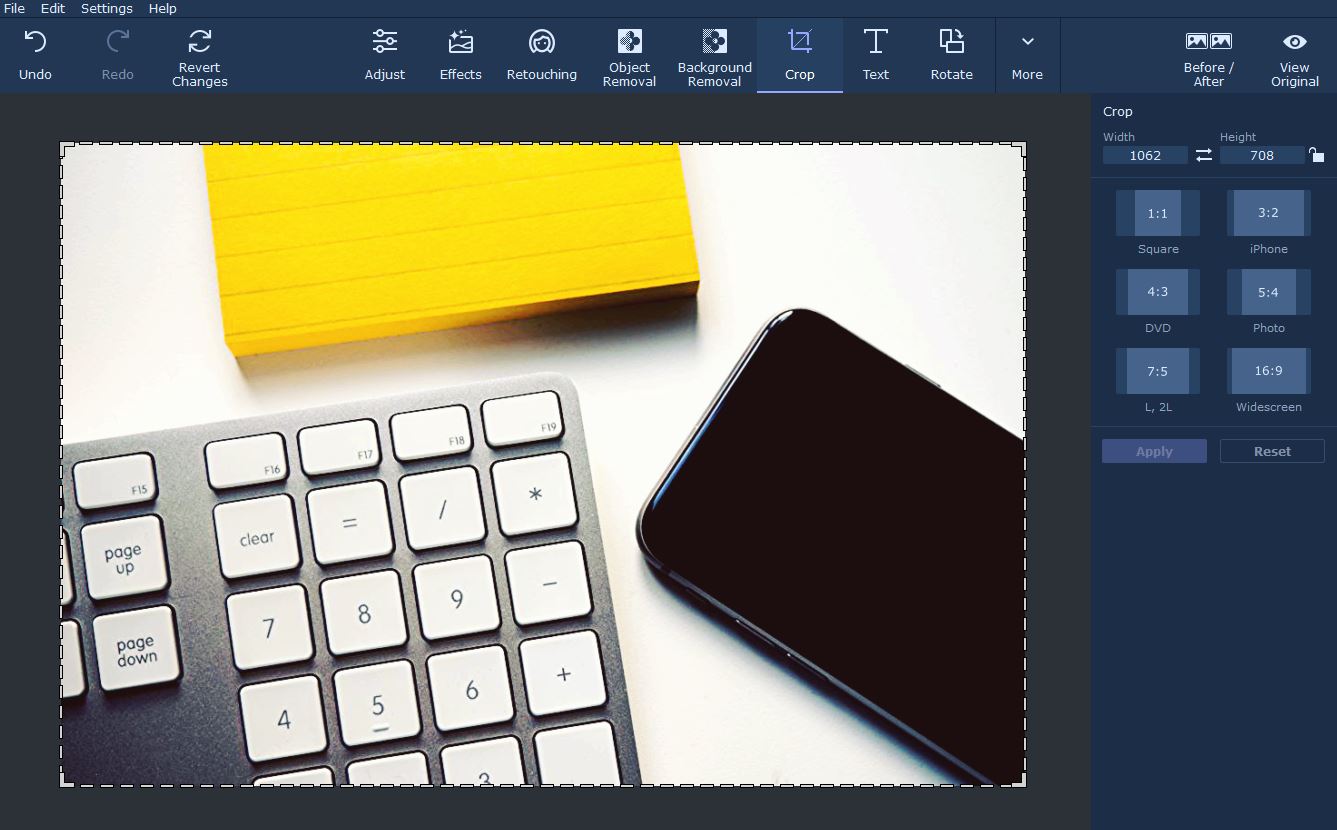Open the Text tool

coord(875,55)
